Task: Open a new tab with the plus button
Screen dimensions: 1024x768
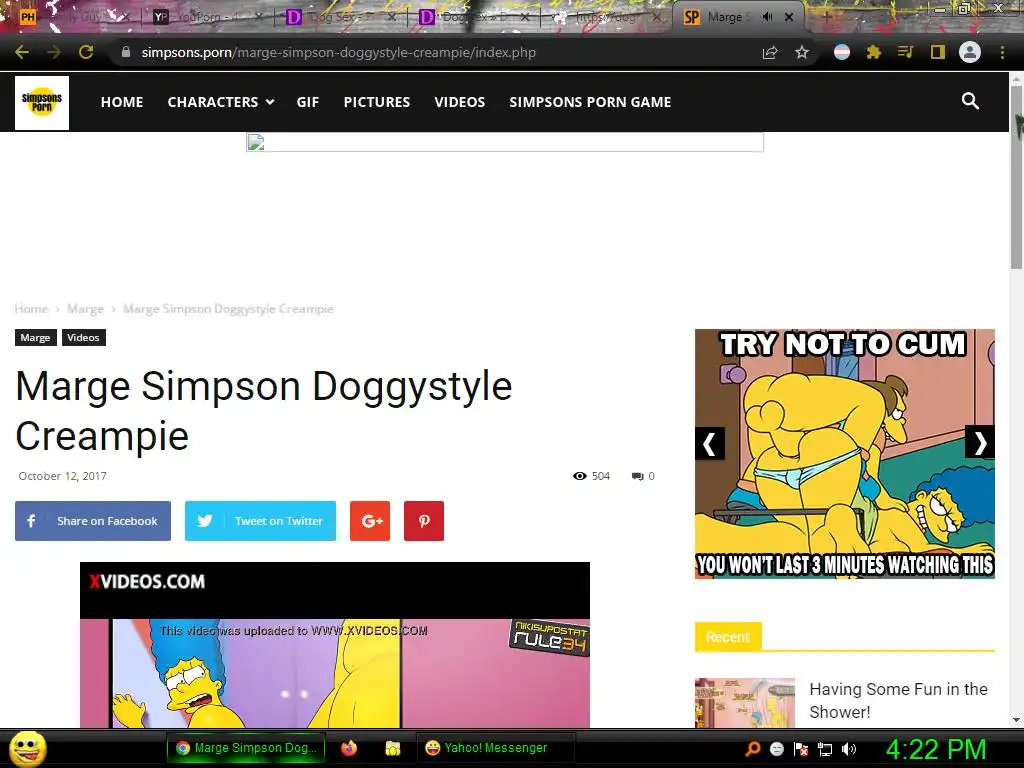Action: coord(826,17)
